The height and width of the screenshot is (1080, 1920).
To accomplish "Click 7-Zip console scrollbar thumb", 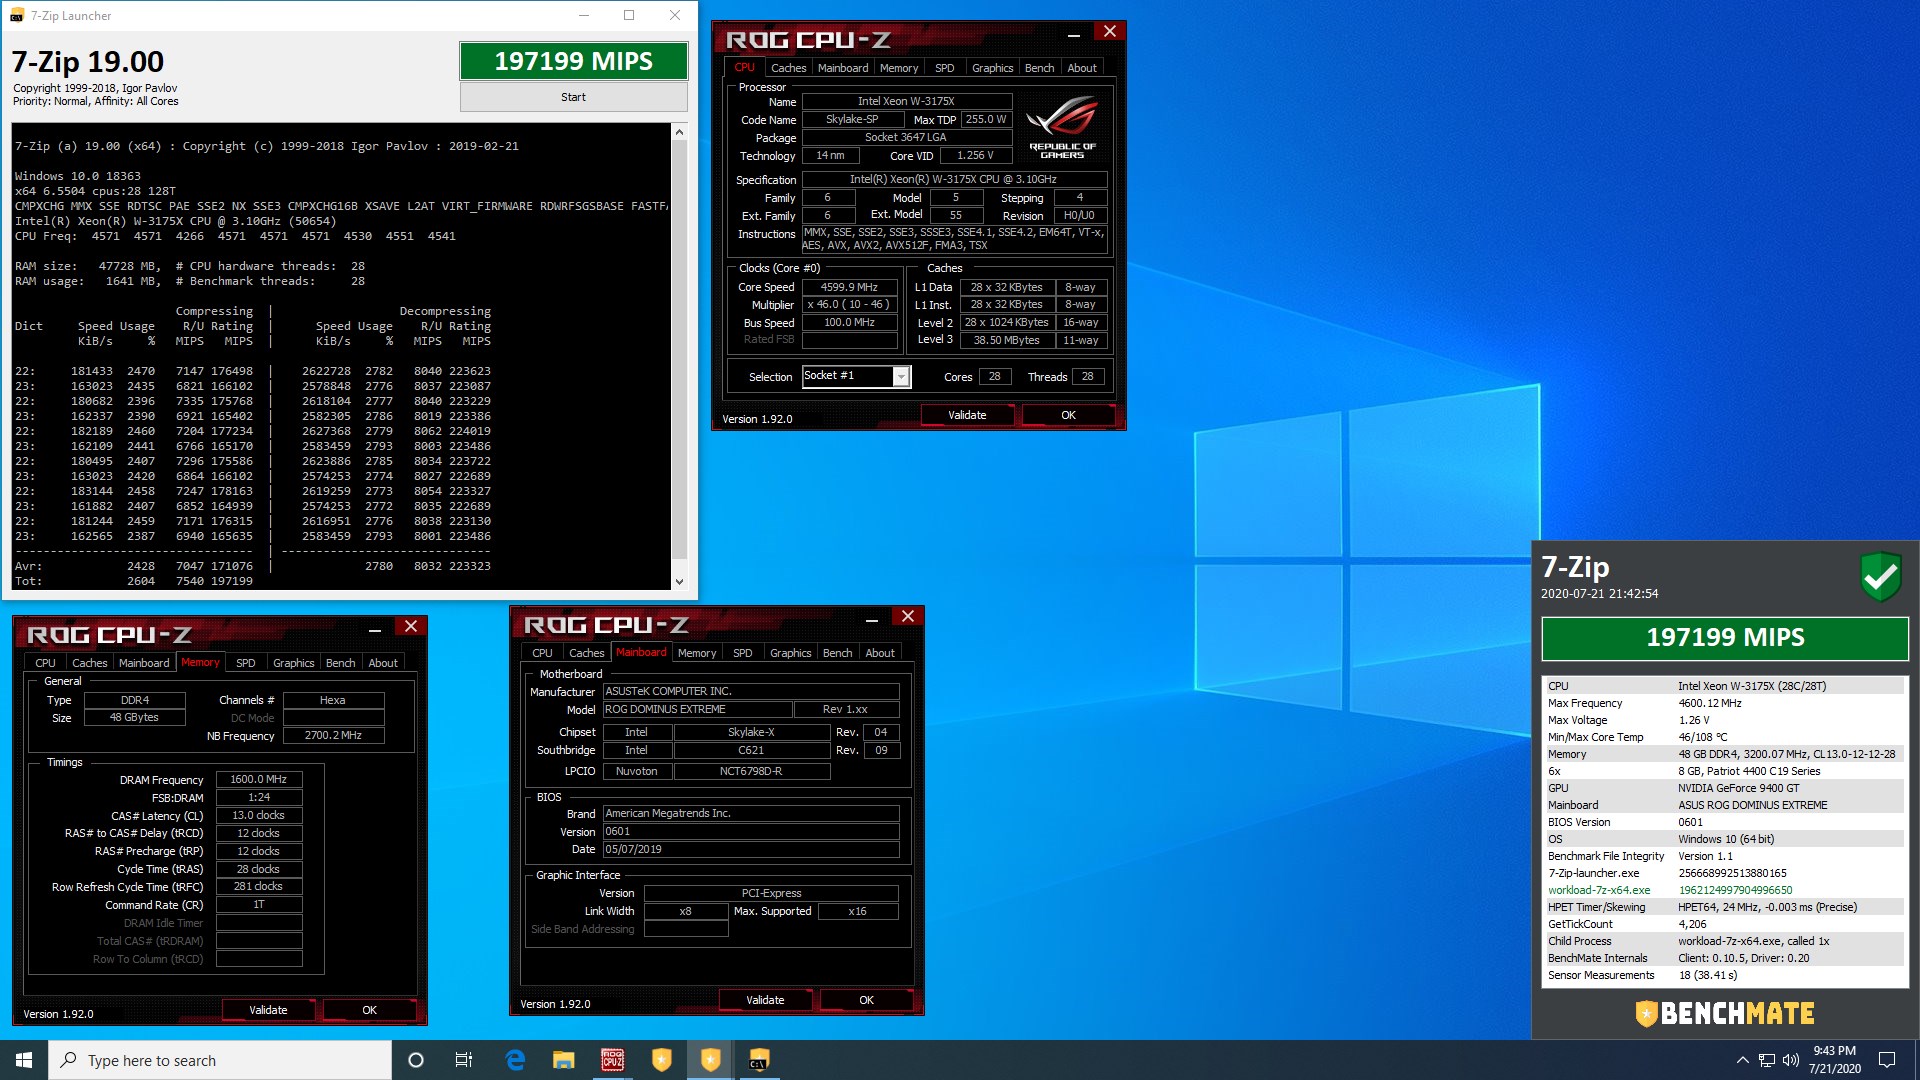I will point(679,350).
